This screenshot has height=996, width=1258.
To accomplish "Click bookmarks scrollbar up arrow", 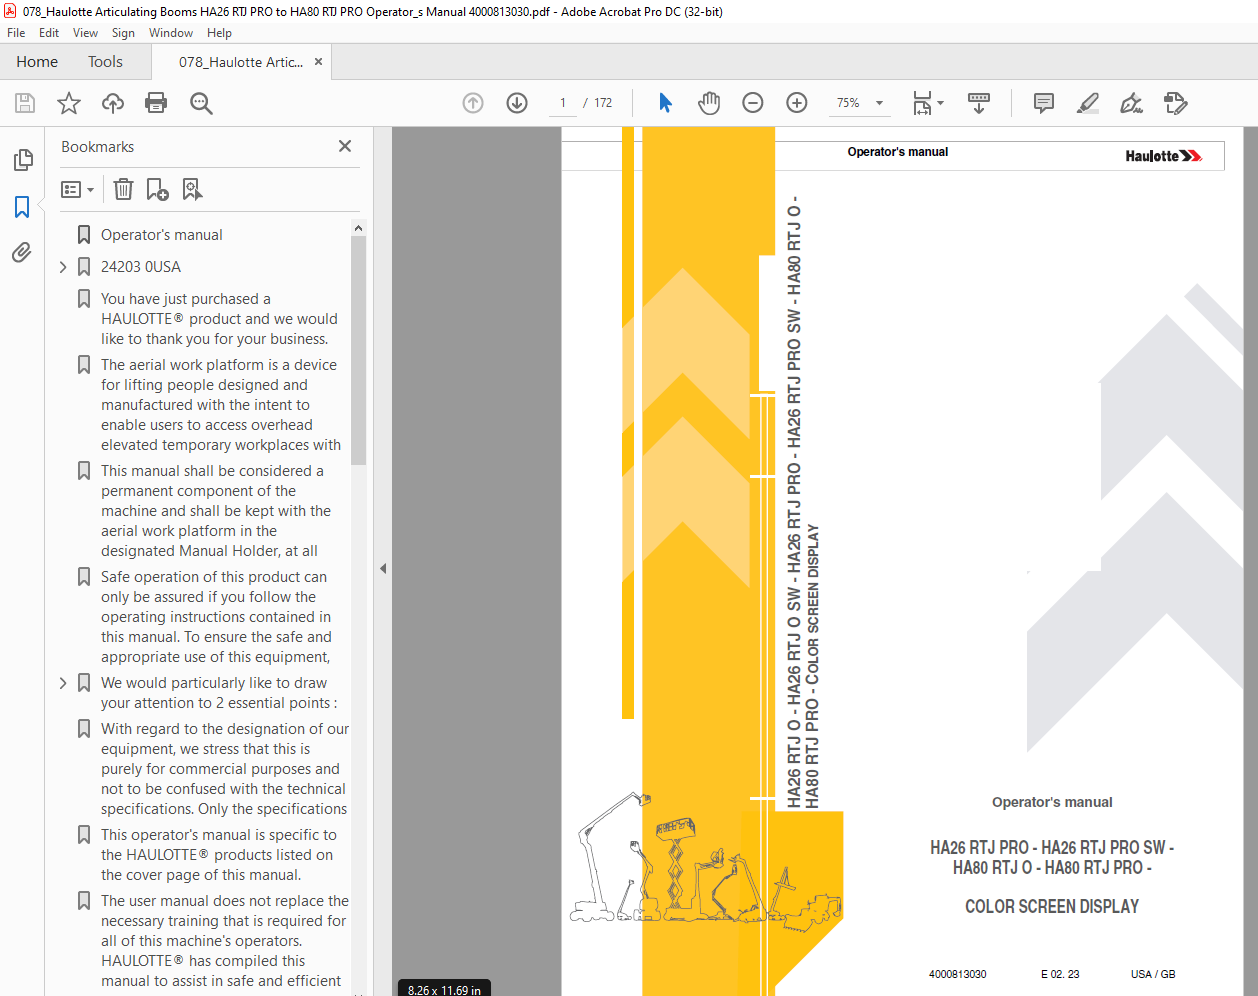I will [x=359, y=228].
